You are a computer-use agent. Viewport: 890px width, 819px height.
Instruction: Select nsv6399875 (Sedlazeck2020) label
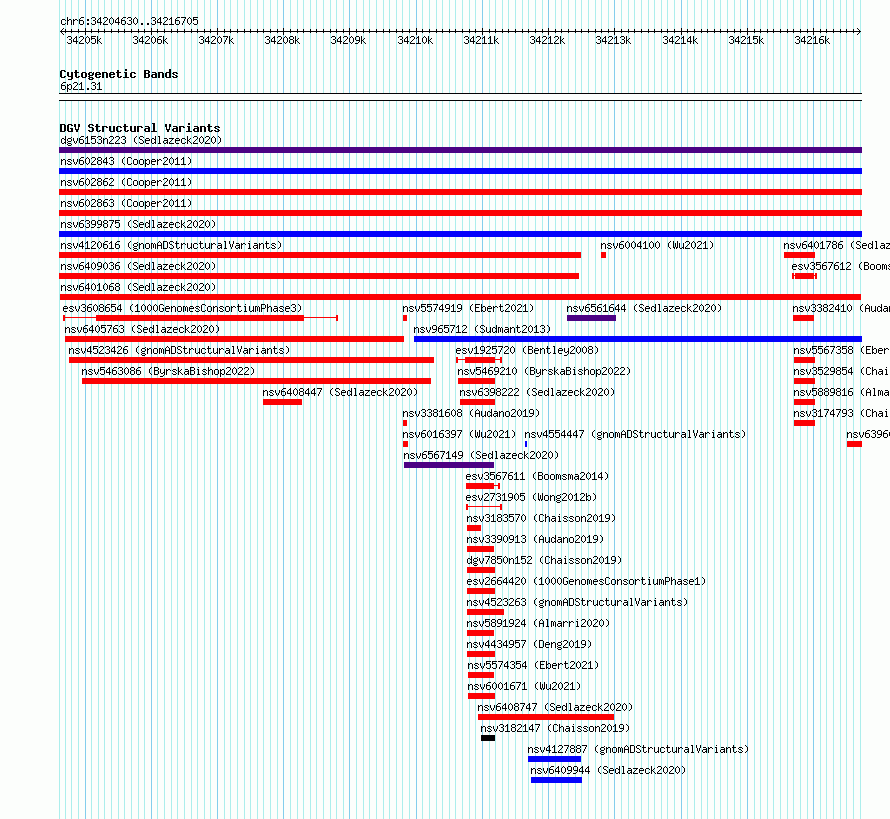tap(138, 224)
